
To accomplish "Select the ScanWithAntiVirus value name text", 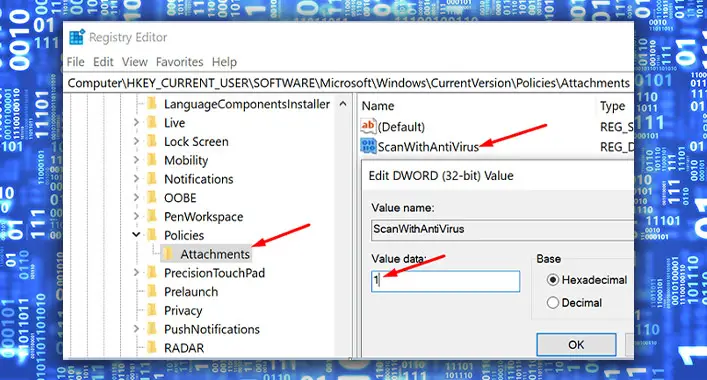I will click(x=428, y=147).
